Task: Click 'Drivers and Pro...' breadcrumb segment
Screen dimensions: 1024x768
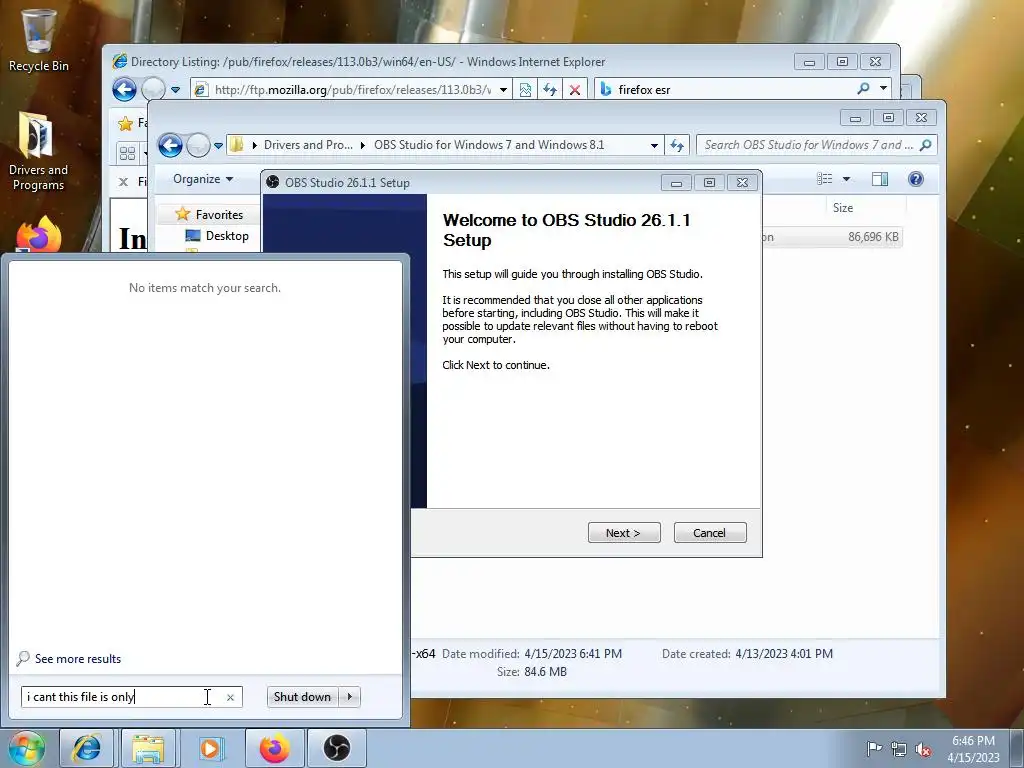Action: (308, 145)
